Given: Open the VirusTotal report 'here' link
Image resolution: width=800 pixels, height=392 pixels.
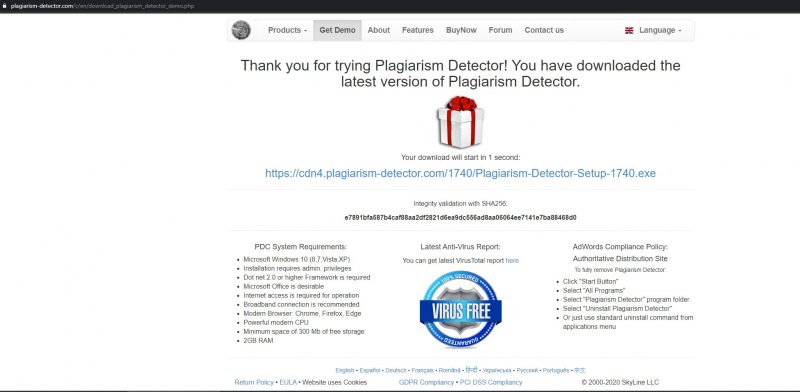Looking at the screenshot, I should pos(512,260).
